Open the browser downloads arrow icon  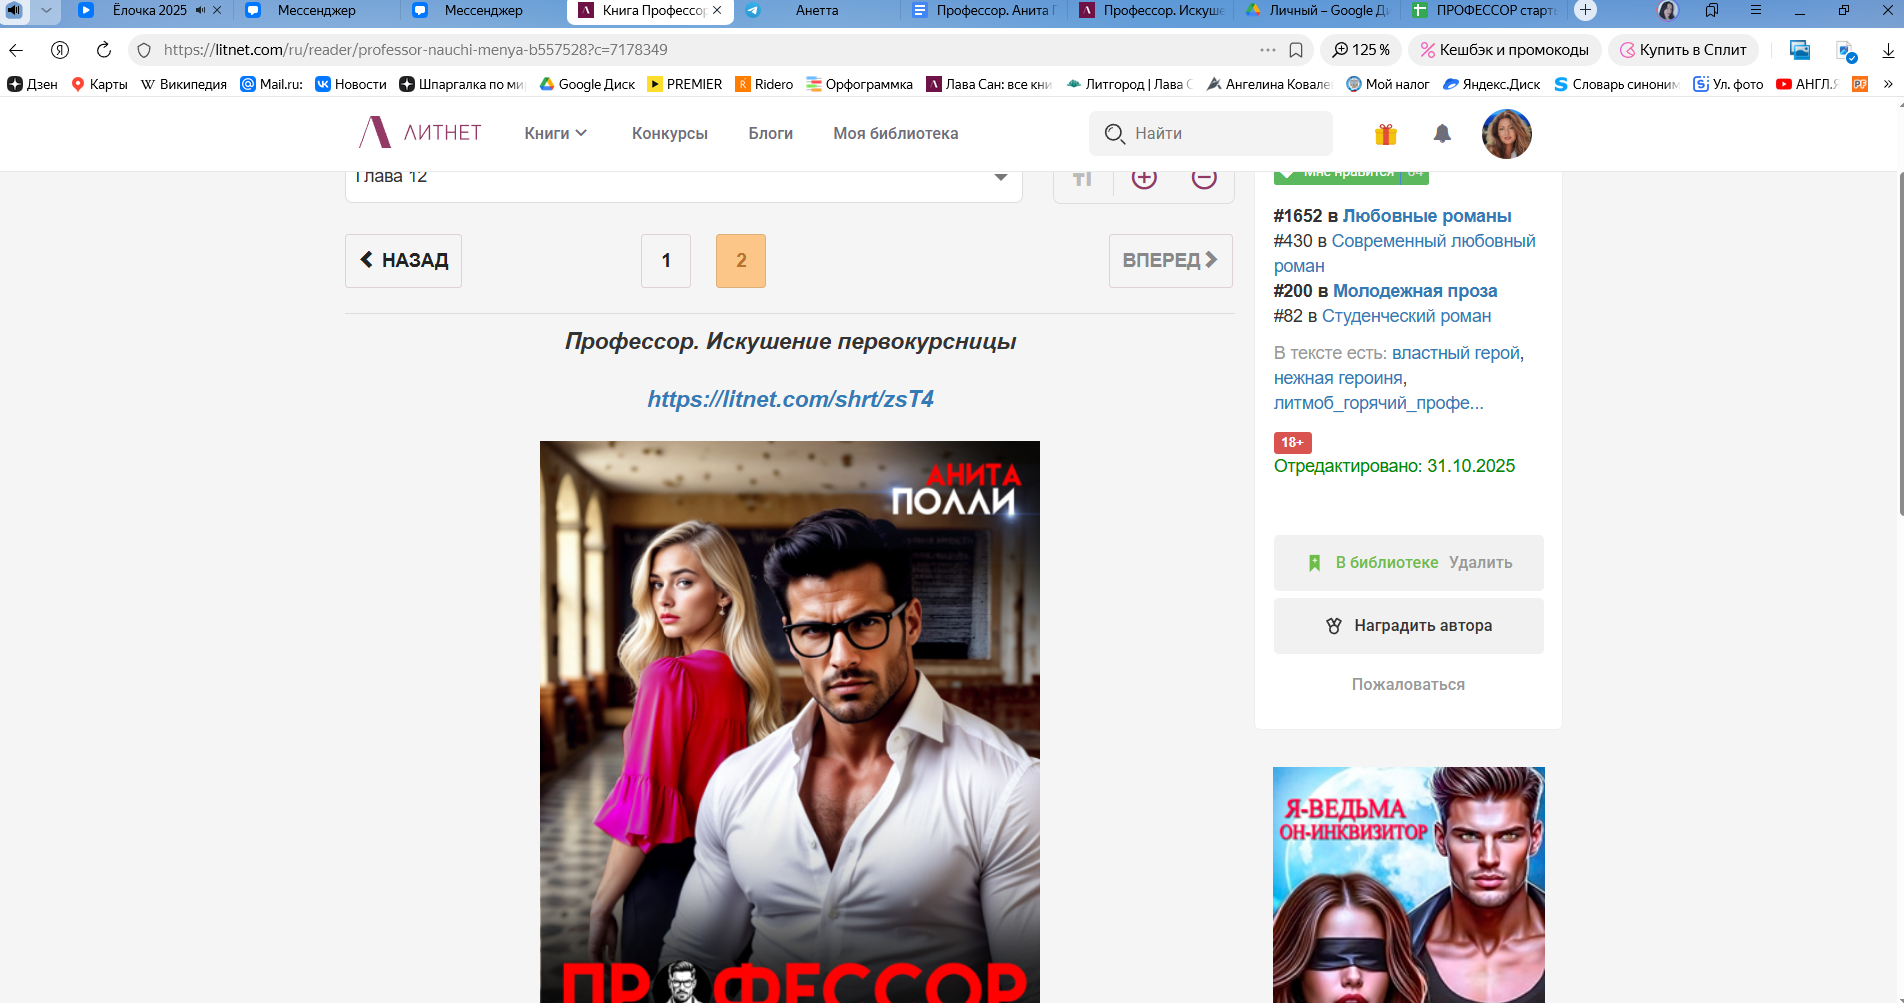1888,50
